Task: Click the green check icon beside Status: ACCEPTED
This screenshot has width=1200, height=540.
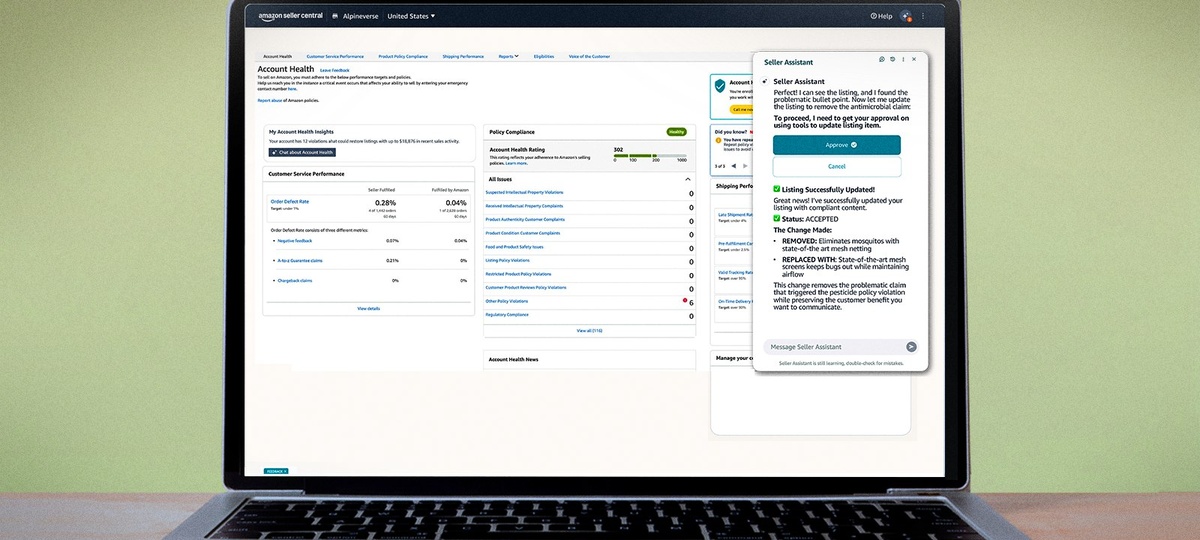Action: pyautogui.click(x=777, y=218)
